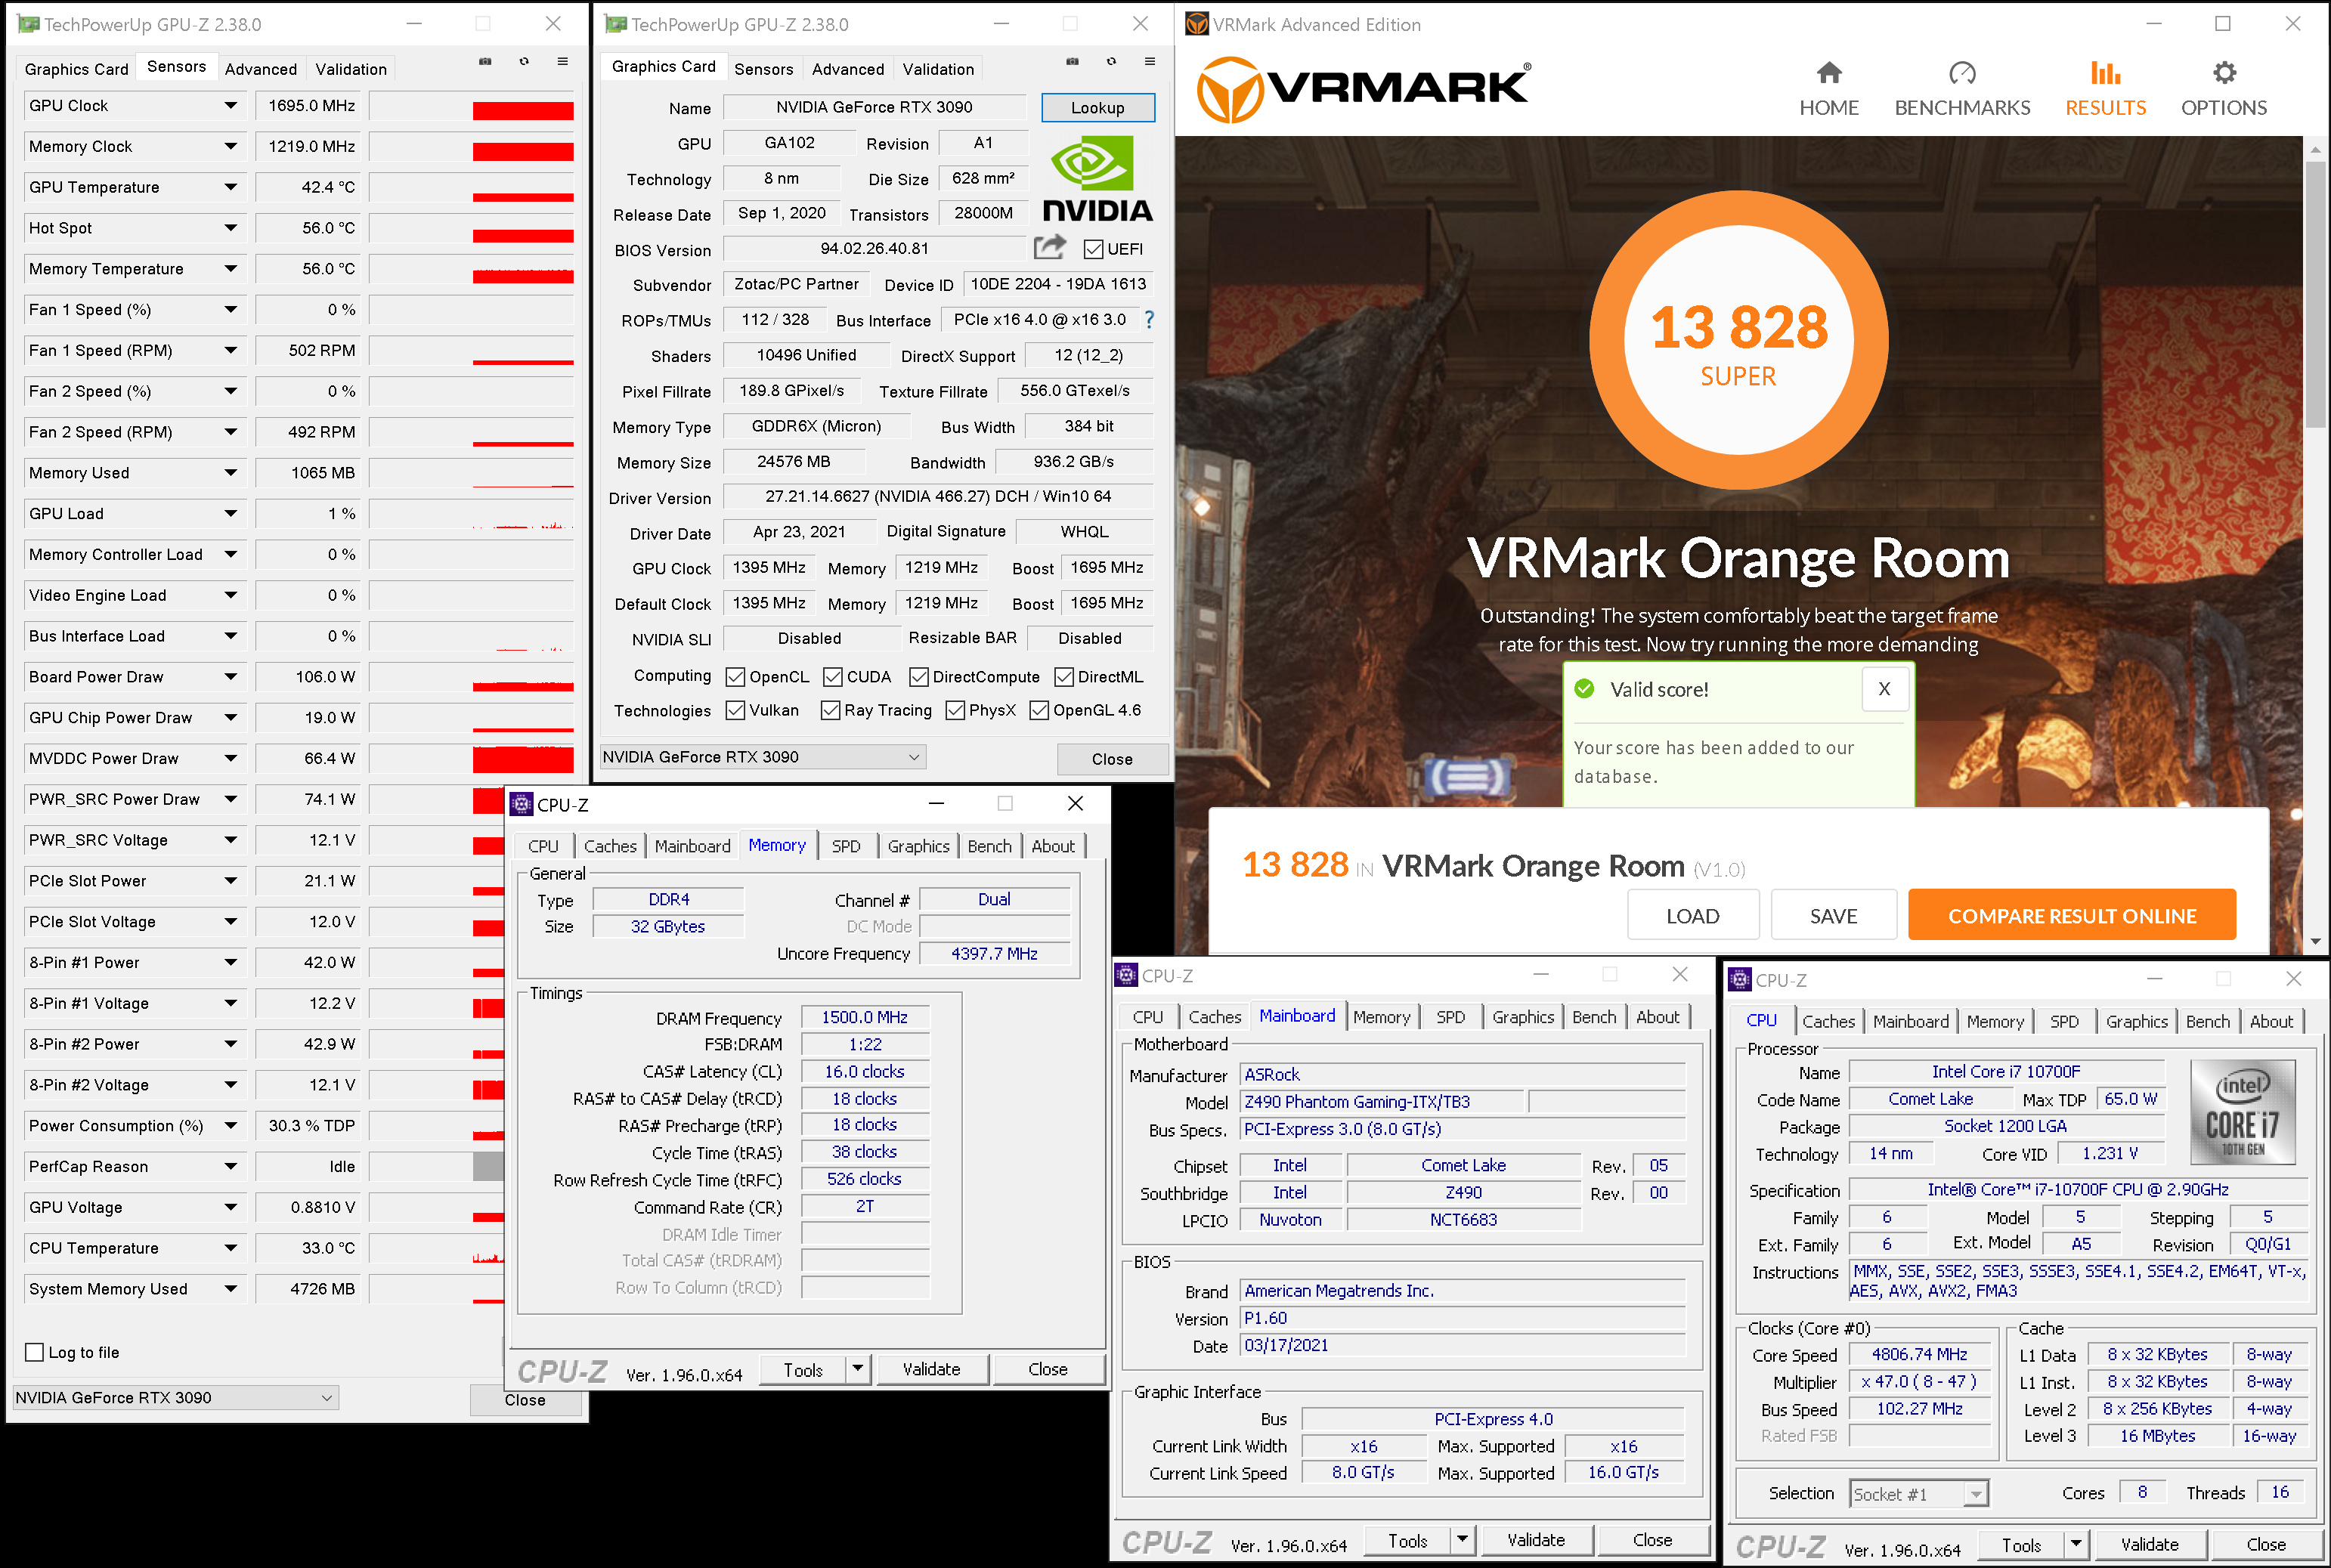Screen dimensions: 2331x1568
Task: Click green valid score checkmark icon
Action: pos(1583,689)
